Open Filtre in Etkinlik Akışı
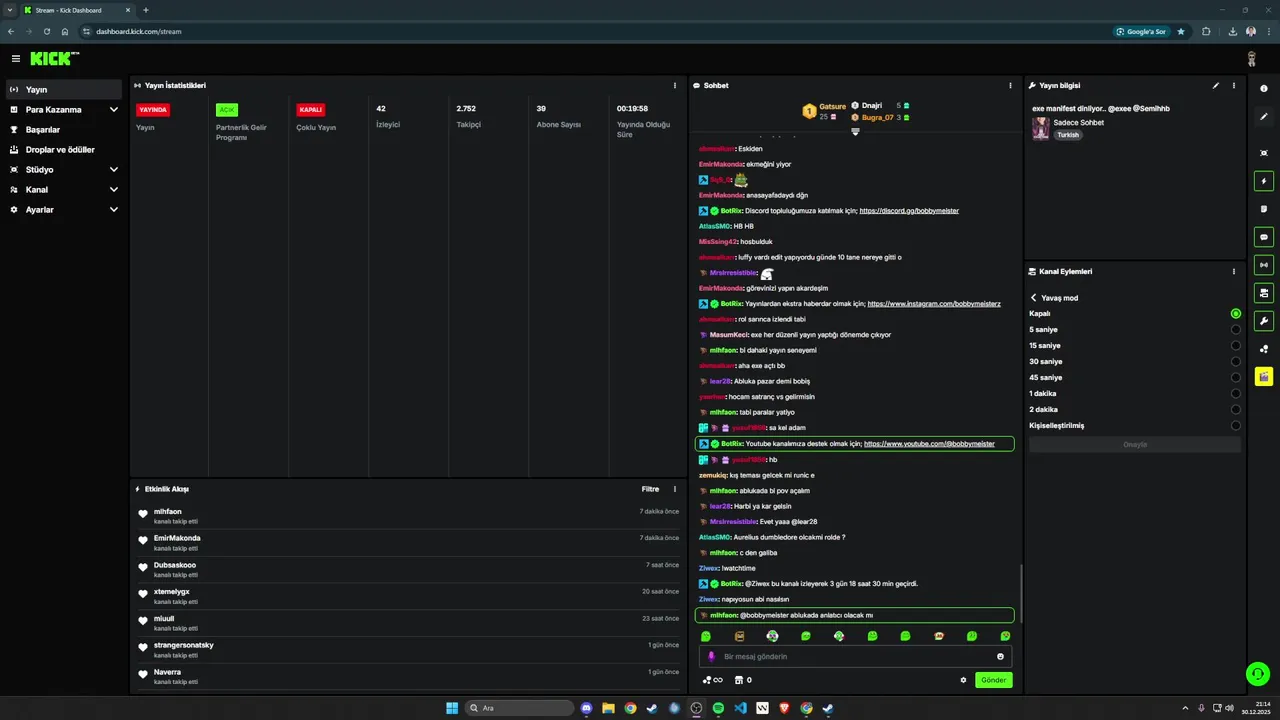 650,489
